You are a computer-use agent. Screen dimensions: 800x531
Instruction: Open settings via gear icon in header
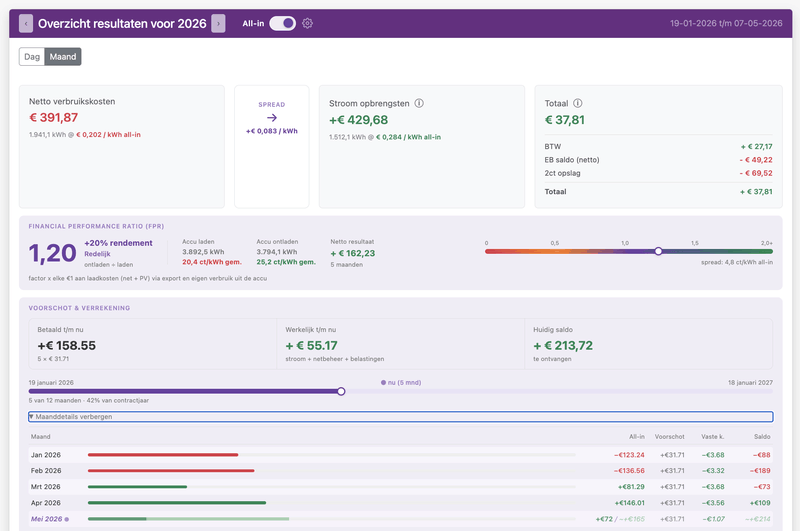(307, 23)
